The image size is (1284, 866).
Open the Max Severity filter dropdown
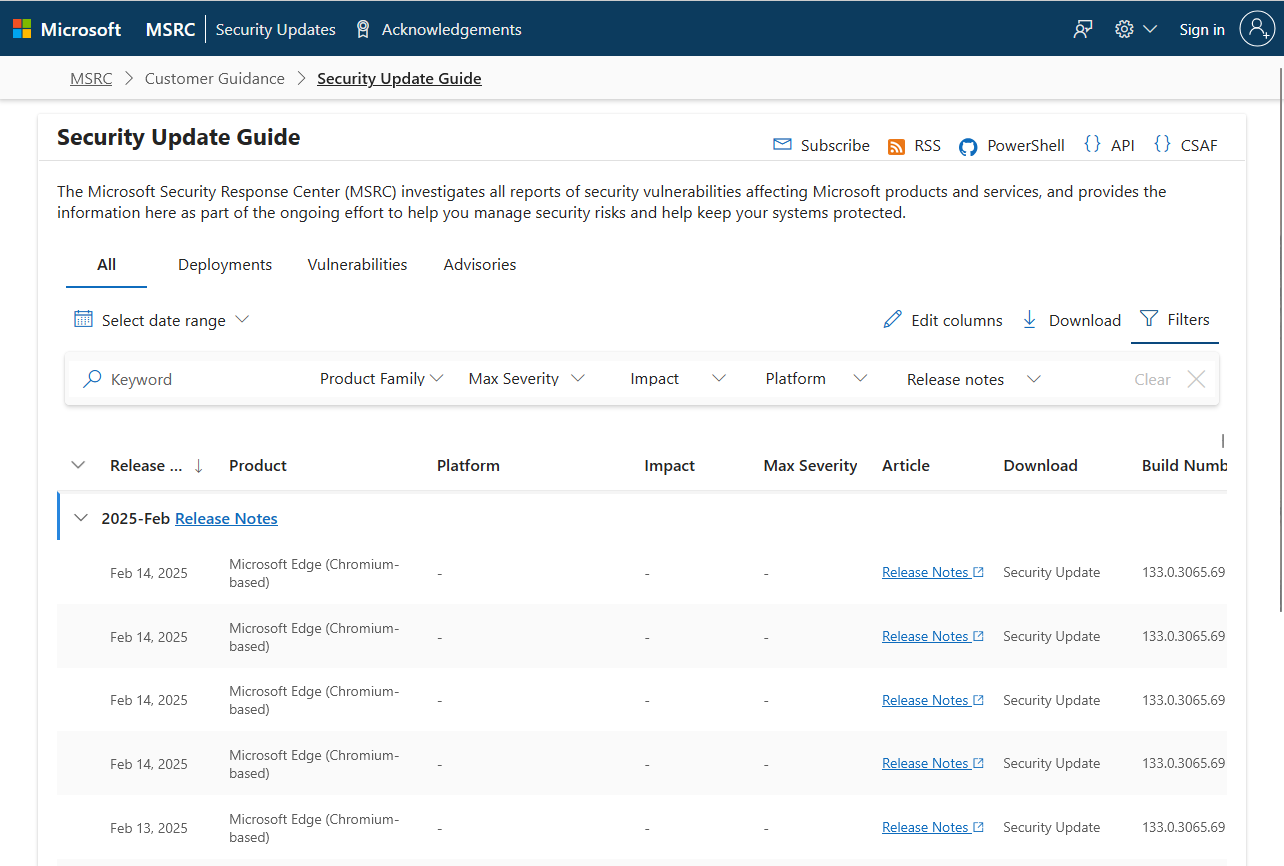pyautogui.click(x=526, y=379)
